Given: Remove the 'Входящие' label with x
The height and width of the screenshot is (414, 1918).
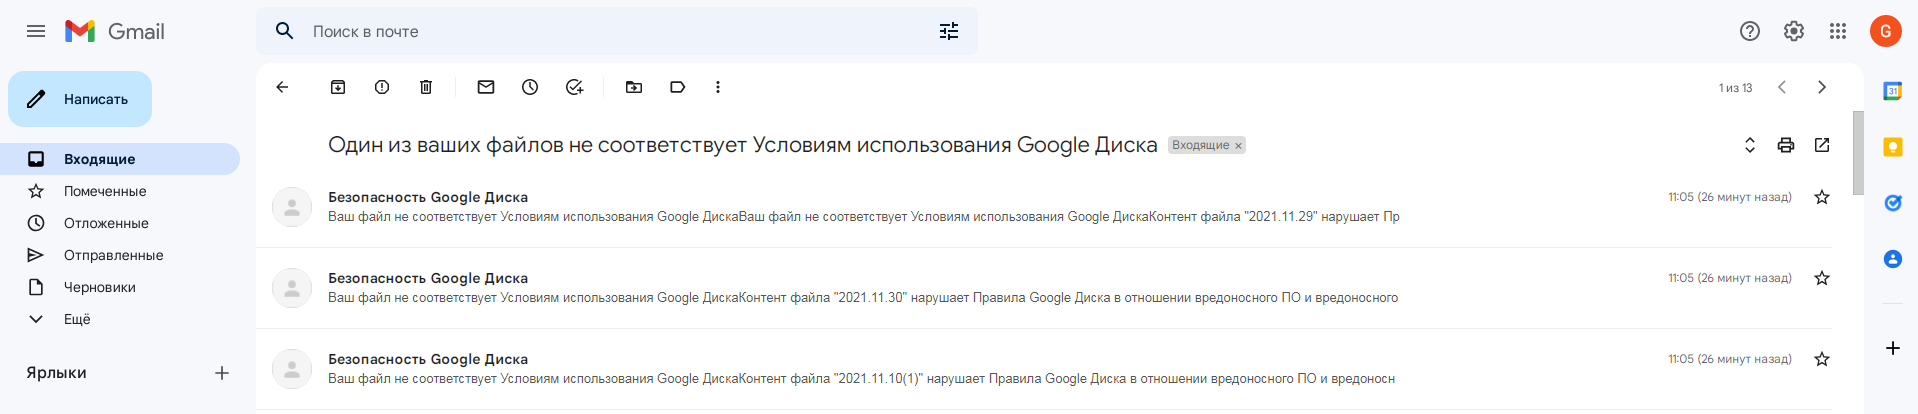Looking at the screenshot, I should tap(1238, 146).
